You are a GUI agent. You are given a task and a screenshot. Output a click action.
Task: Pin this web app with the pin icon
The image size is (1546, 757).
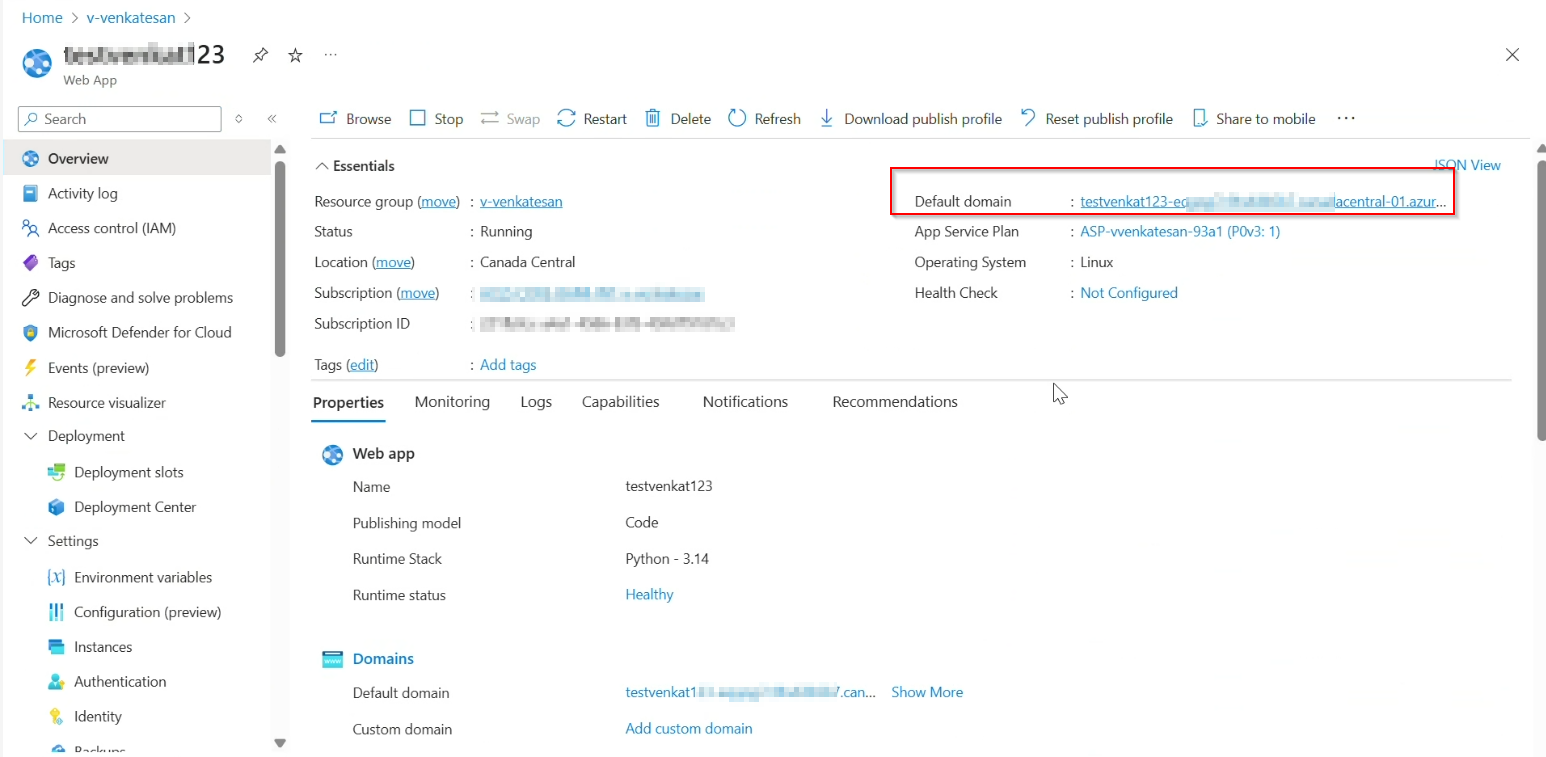coord(260,55)
